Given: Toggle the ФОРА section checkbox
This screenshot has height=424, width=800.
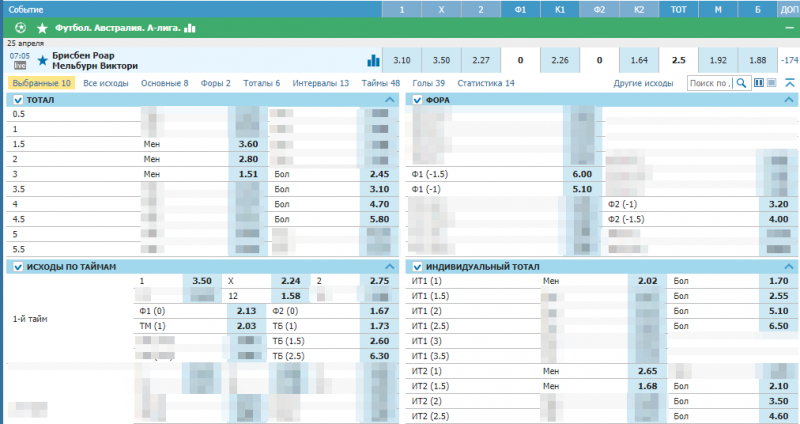Looking at the screenshot, I should coord(417,101).
